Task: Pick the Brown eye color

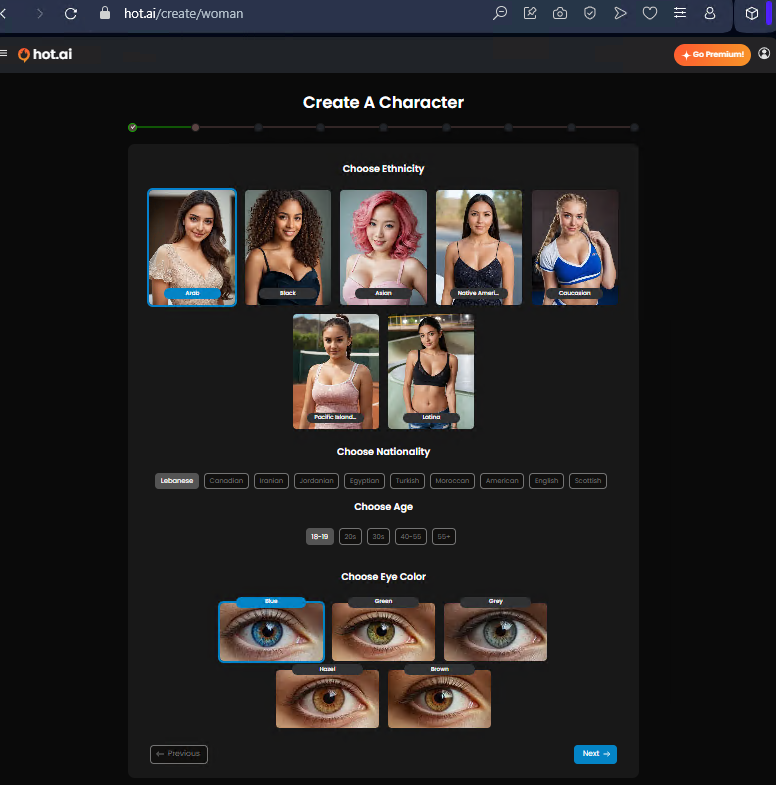Action: (440, 697)
